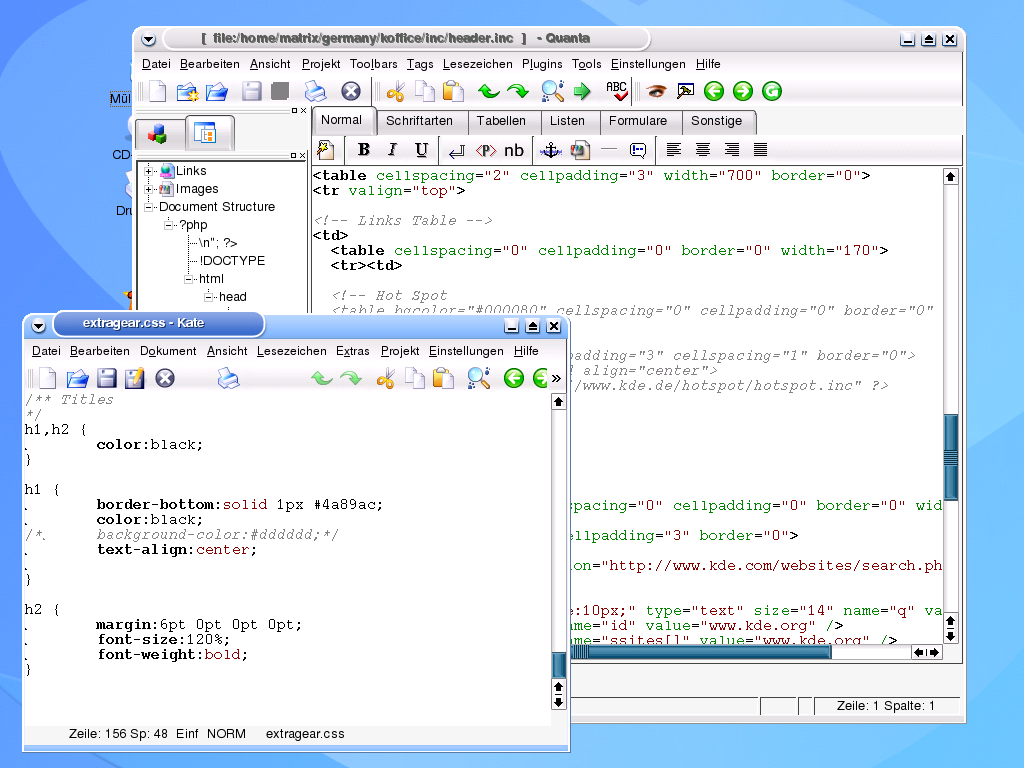Image resolution: width=1024 pixels, height=768 pixels.
Task: Click the magnifier find icon in Quanta's toolbar
Action: (x=552, y=91)
